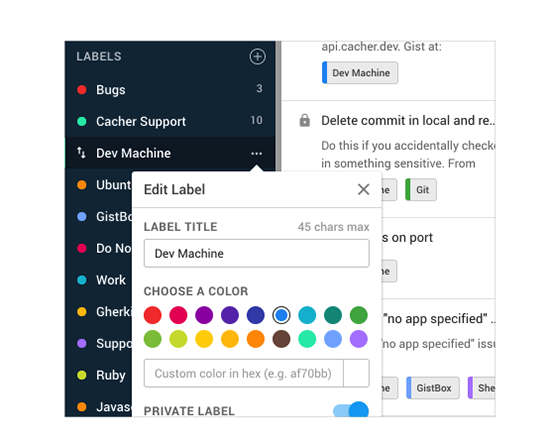
Task: Click the Dev Machine tag at top
Action: point(360,73)
